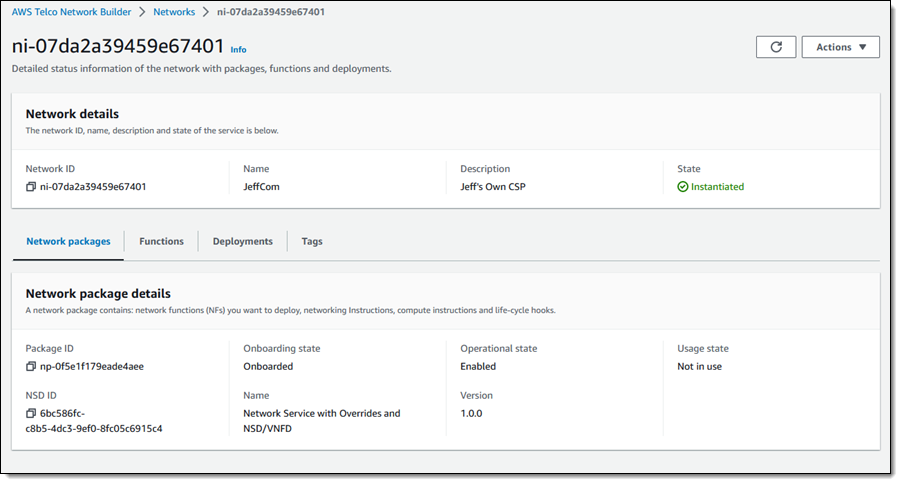The image size is (901, 484).
Task: Click the Network ID value under Network details
Action: point(93,187)
